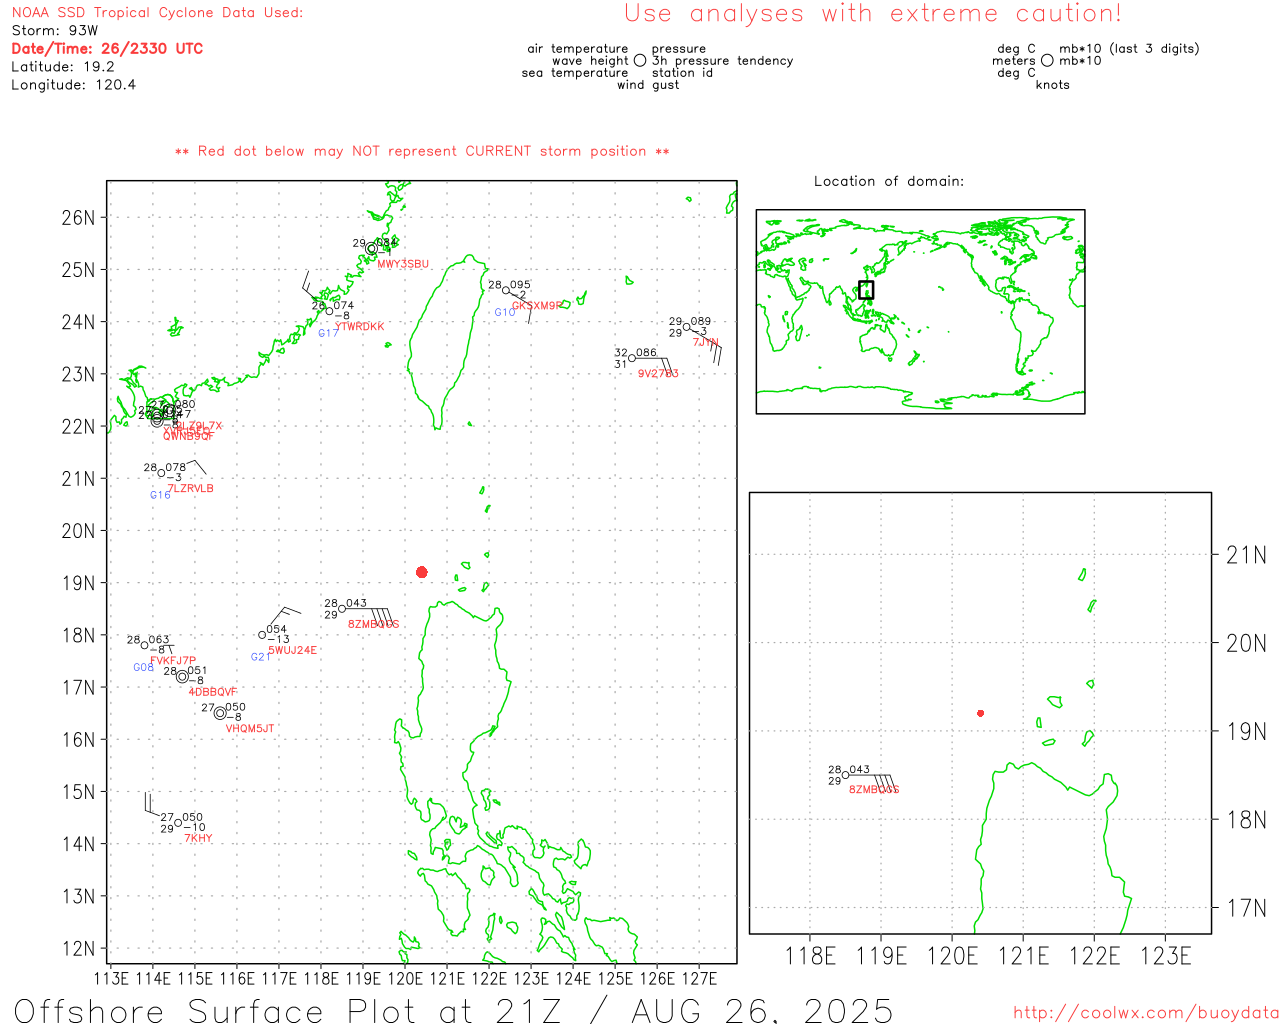Click station ID 5WUJ24E
The width and height of the screenshot is (1280, 1024).
point(292,650)
